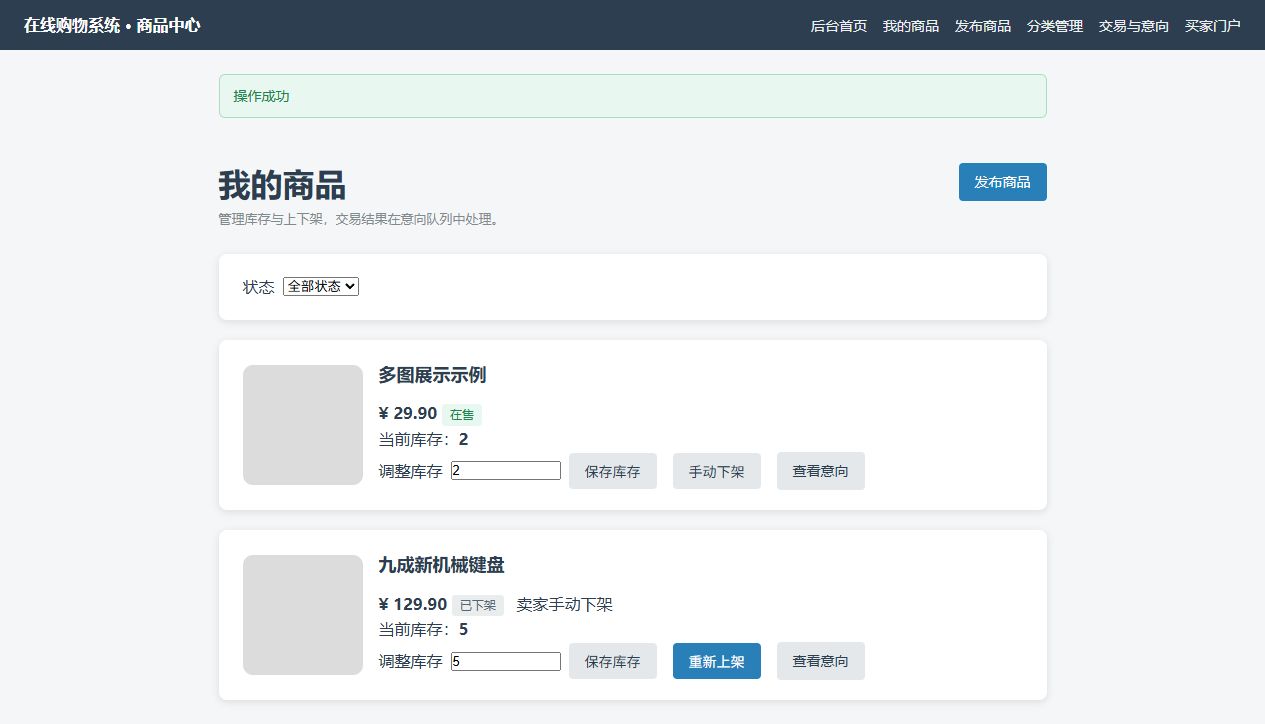This screenshot has height=724, width=1265.
Task: Click the 在线购物系统 • 商品中心 site title
Action: [x=112, y=25]
